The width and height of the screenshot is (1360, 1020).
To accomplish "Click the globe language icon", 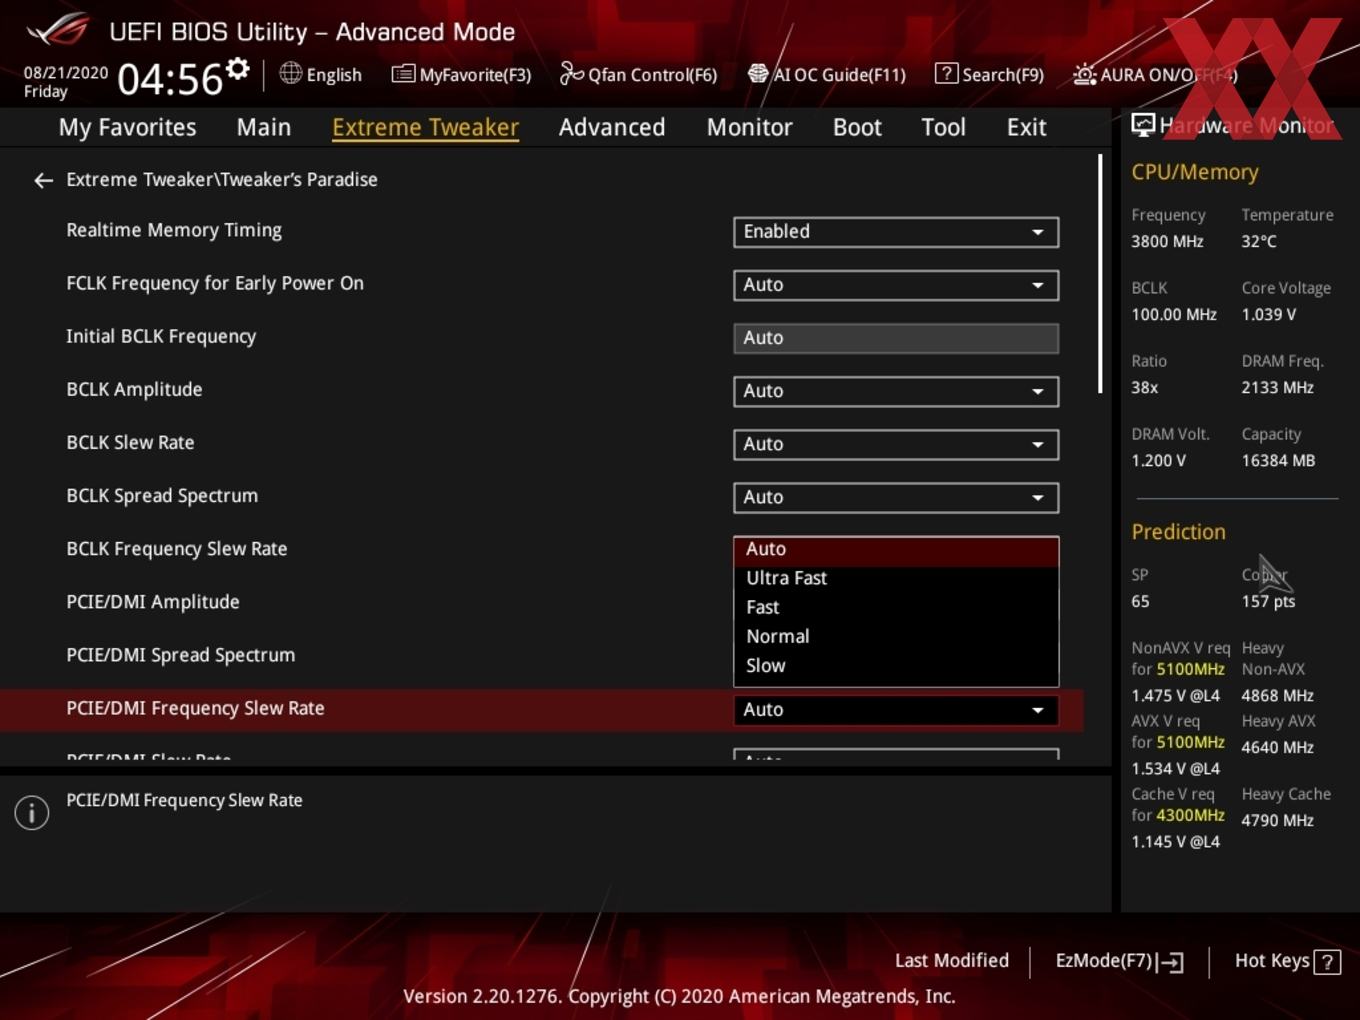I will coord(290,73).
